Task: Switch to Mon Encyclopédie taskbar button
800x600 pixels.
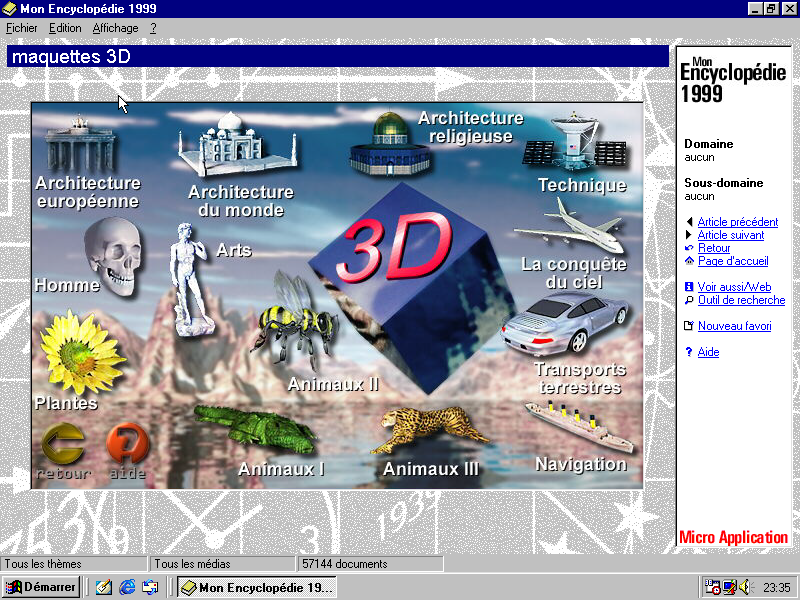Action: tap(257, 587)
